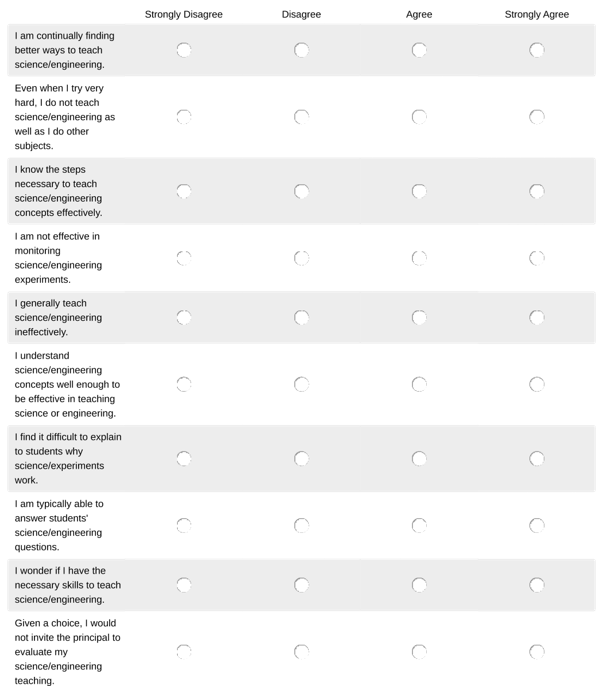This screenshot has height=694, width=603.
Task: Mark Agree for not effective monitoring experiments
Action: coord(419,258)
